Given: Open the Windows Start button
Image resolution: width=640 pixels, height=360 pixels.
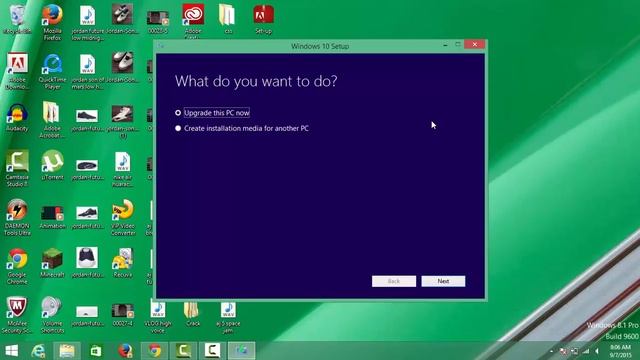Looking at the screenshot, I should 11,351.
